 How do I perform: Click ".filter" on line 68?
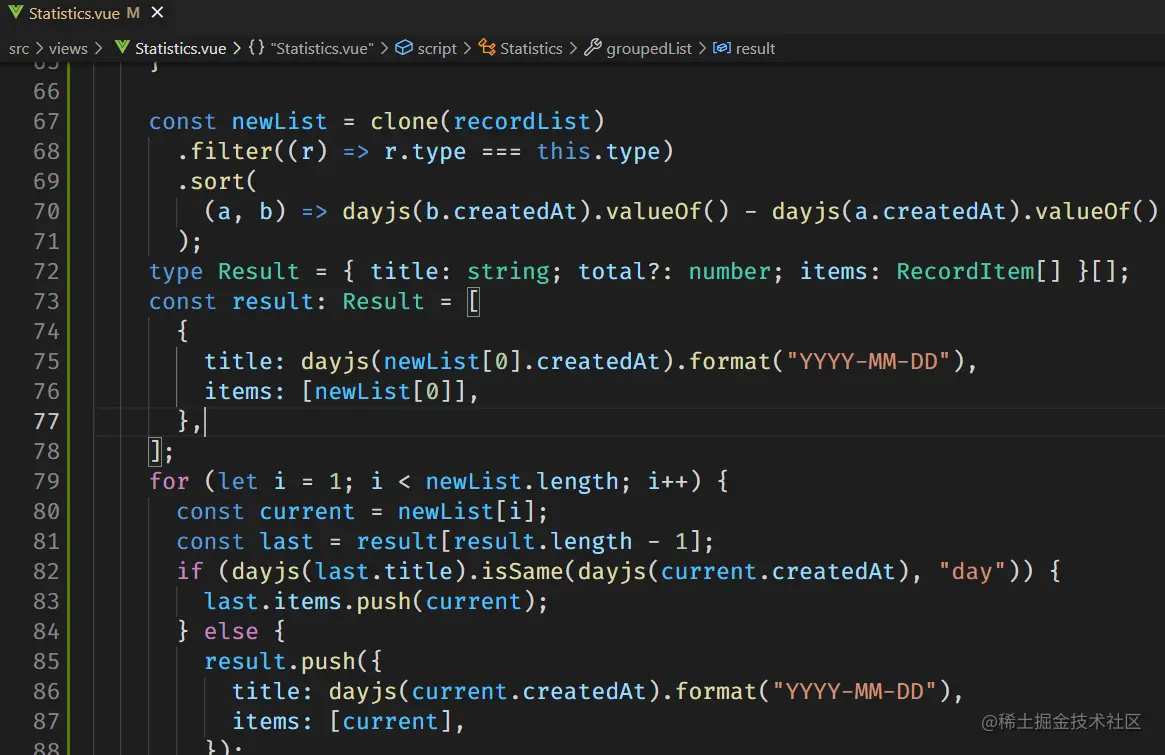[x=224, y=152]
